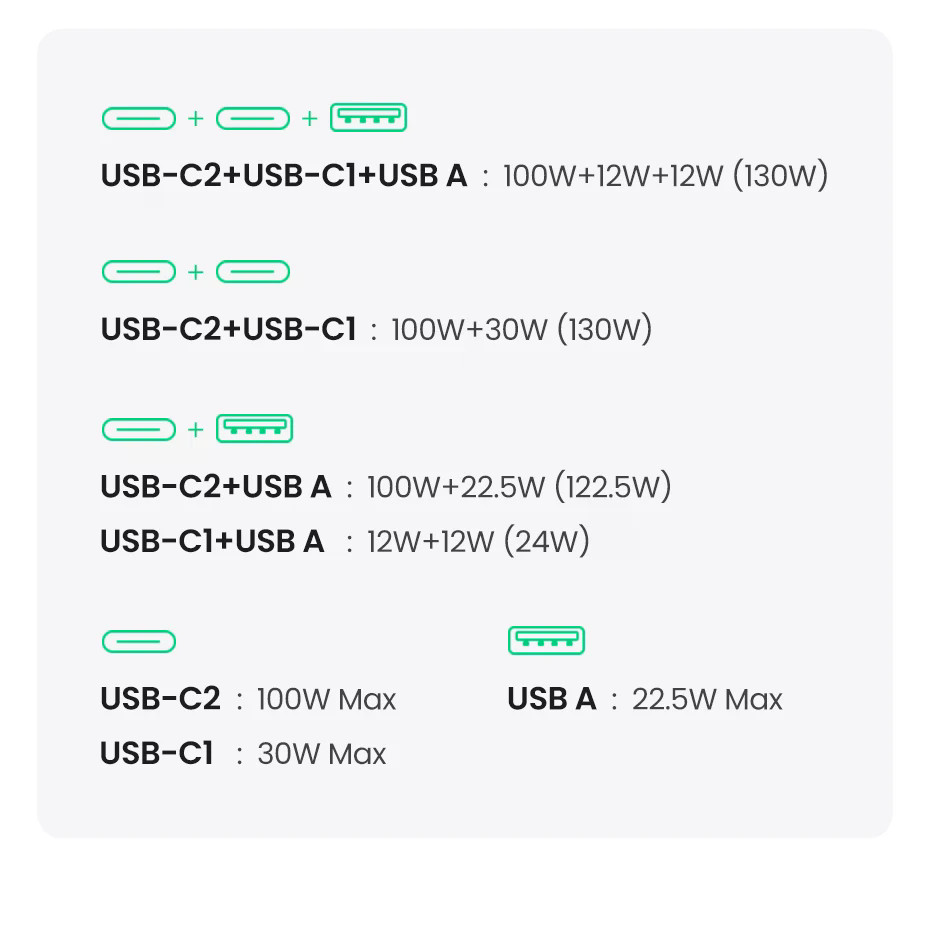Click the 22.5W Max value

tap(707, 699)
